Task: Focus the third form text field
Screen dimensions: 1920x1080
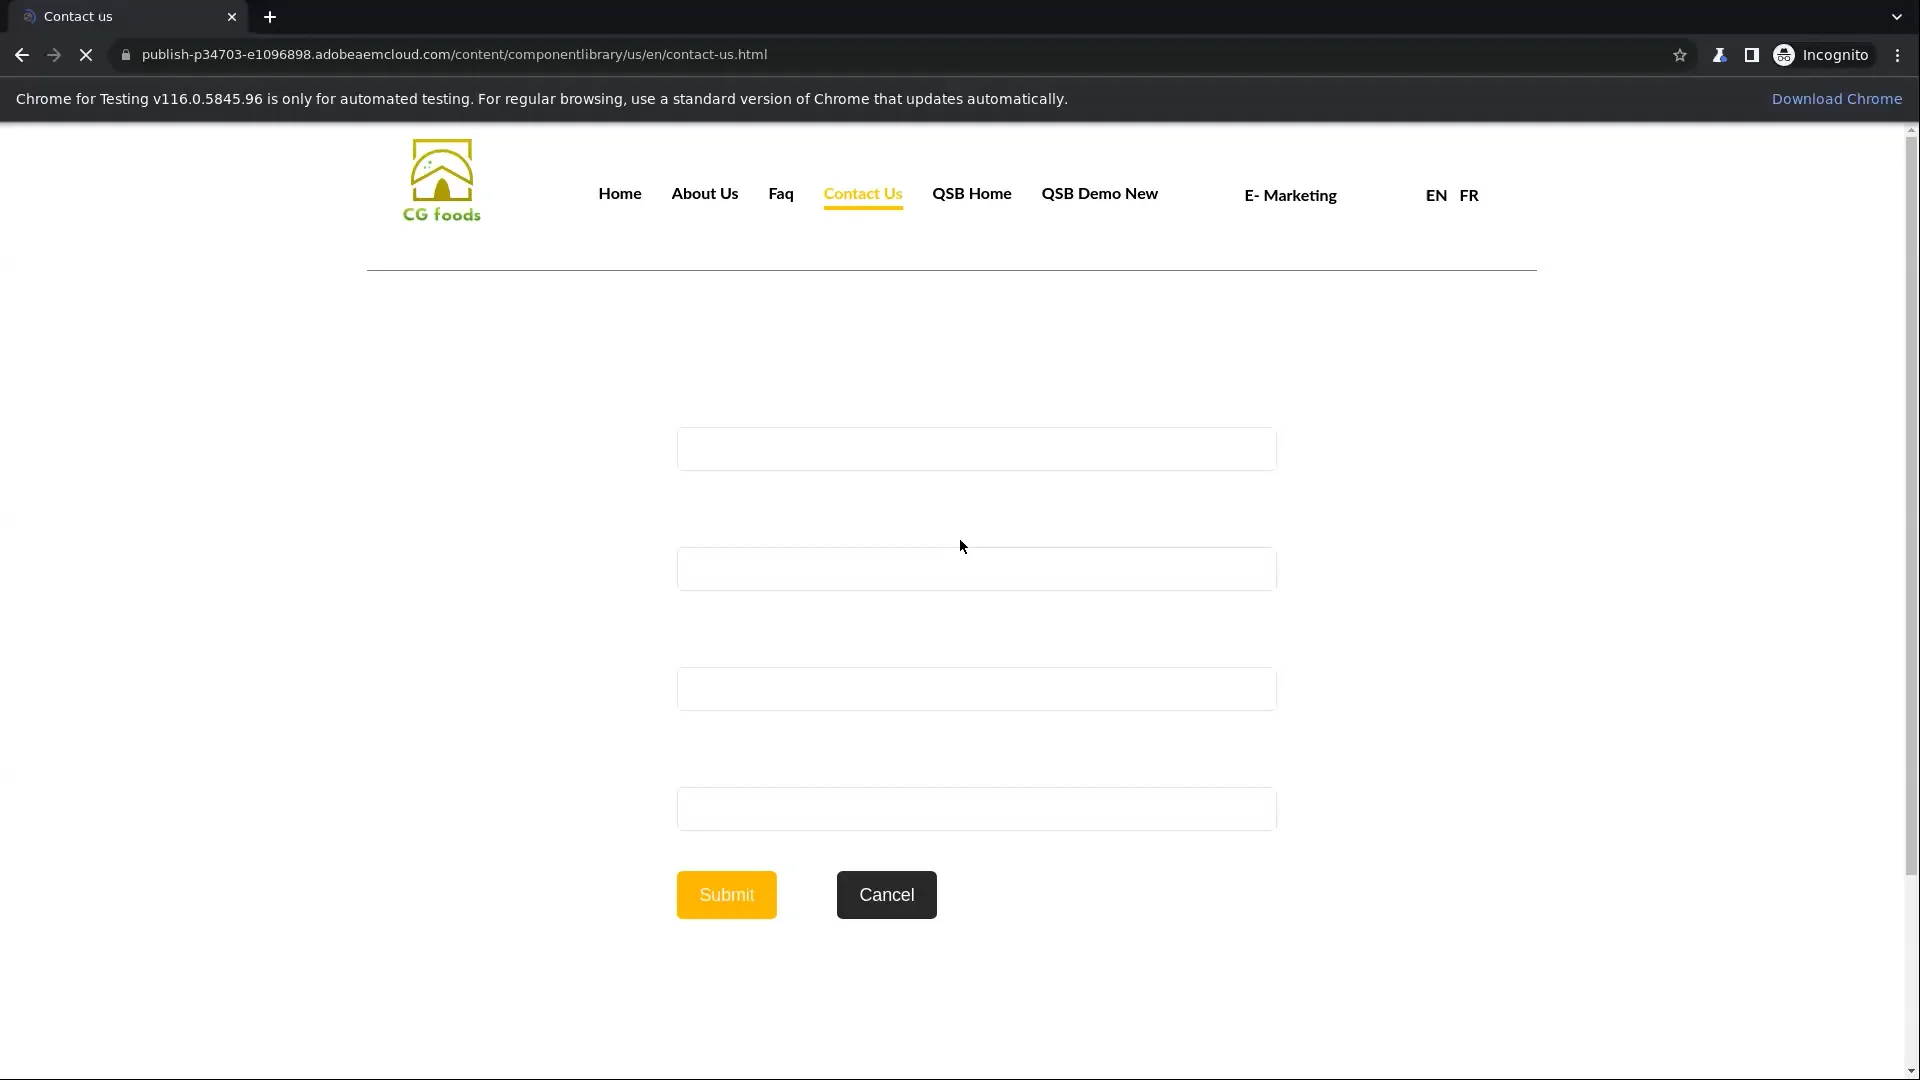Action: point(977,689)
